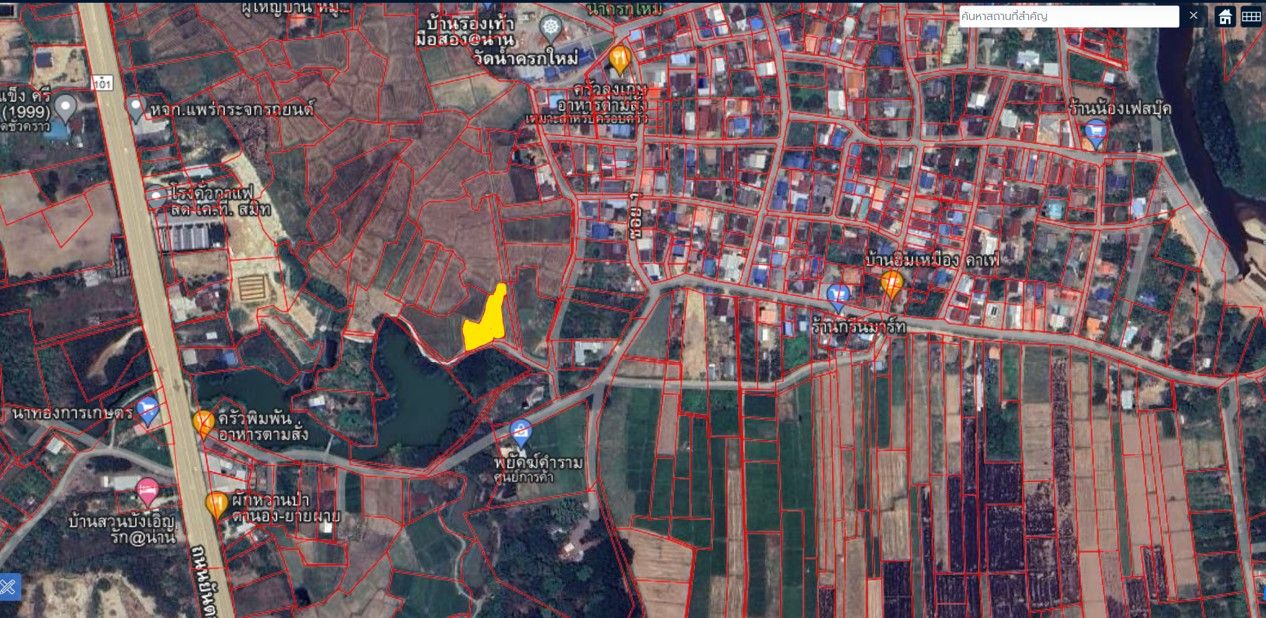Click the วัดน้ำครกใหม่ temple marker
Viewport: 1266px width, 618px height.
550,25
